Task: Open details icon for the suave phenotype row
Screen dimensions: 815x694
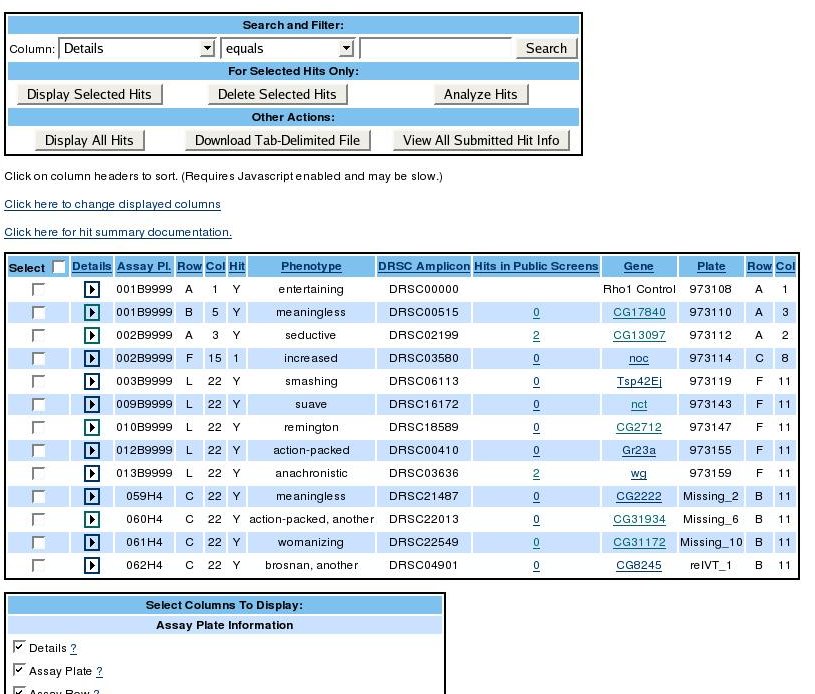Action: tap(92, 404)
